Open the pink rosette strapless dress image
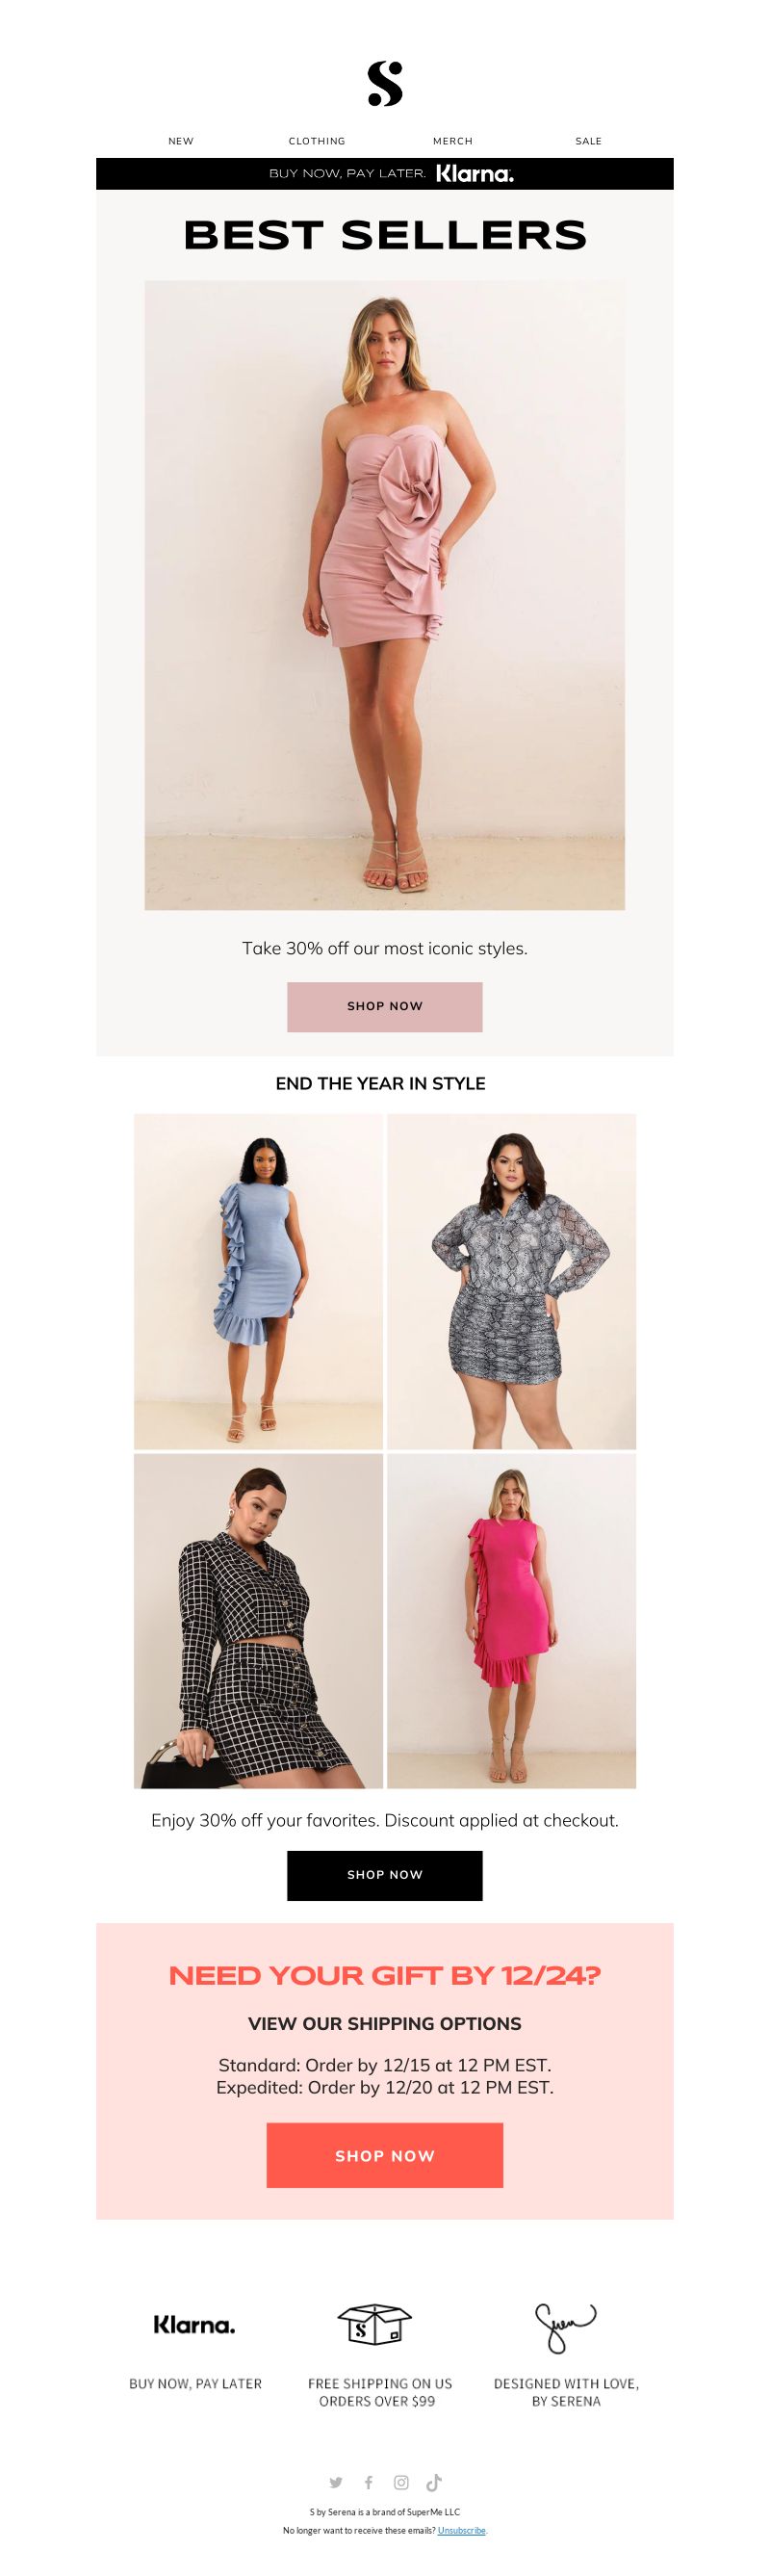Viewport: 770px width, 2576px height. (385, 595)
